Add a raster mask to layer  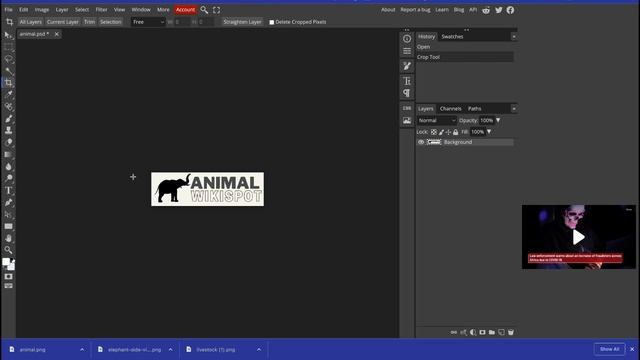coord(482,332)
